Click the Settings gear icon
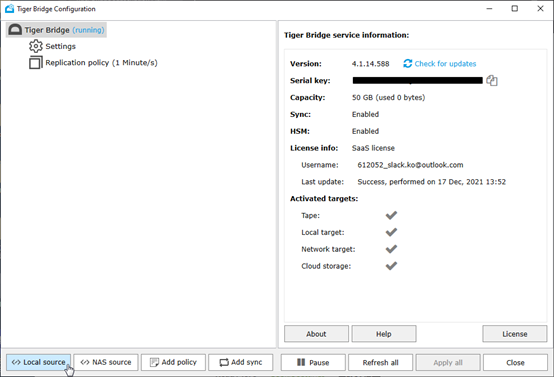The width and height of the screenshot is (554, 377). pyautogui.click(x=36, y=46)
